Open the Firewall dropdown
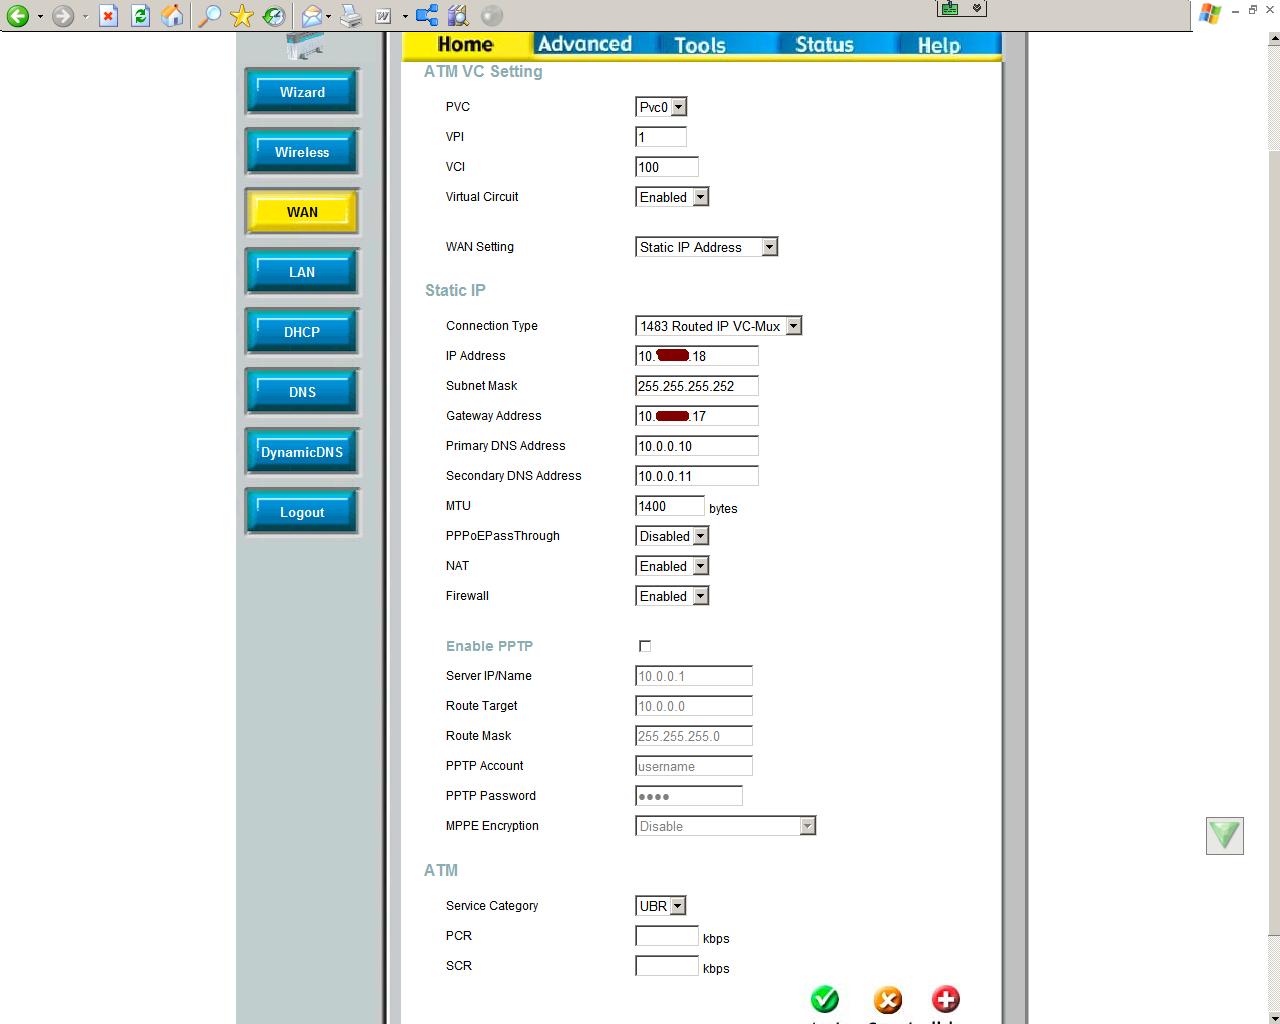The width and height of the screenshot is (1280, 1024). 672,596
